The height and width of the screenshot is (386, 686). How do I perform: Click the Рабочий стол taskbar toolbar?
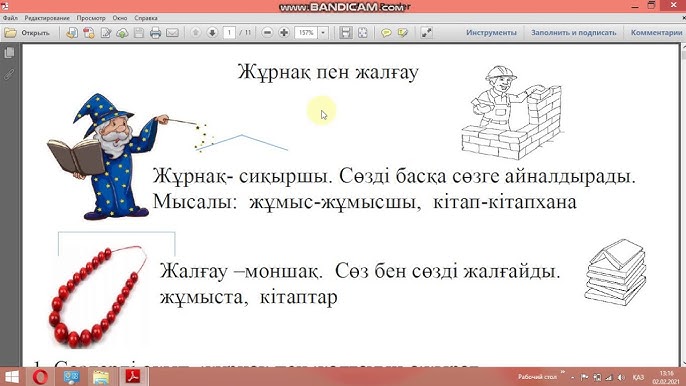tap(537, 377)
